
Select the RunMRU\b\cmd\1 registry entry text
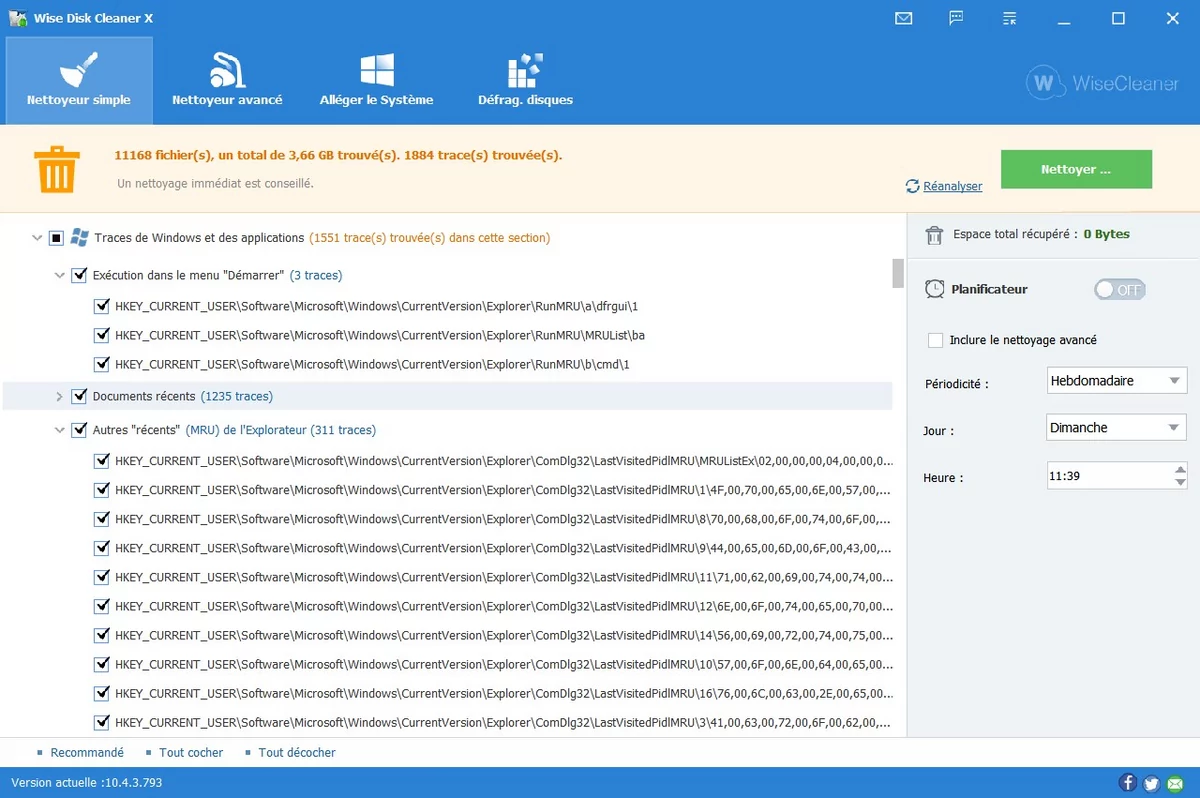coord(372,364)
